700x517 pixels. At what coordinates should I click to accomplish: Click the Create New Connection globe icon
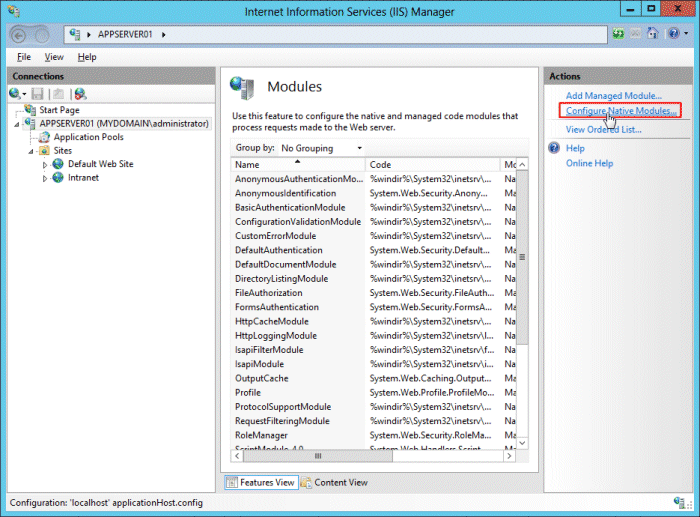click(15, 94)
